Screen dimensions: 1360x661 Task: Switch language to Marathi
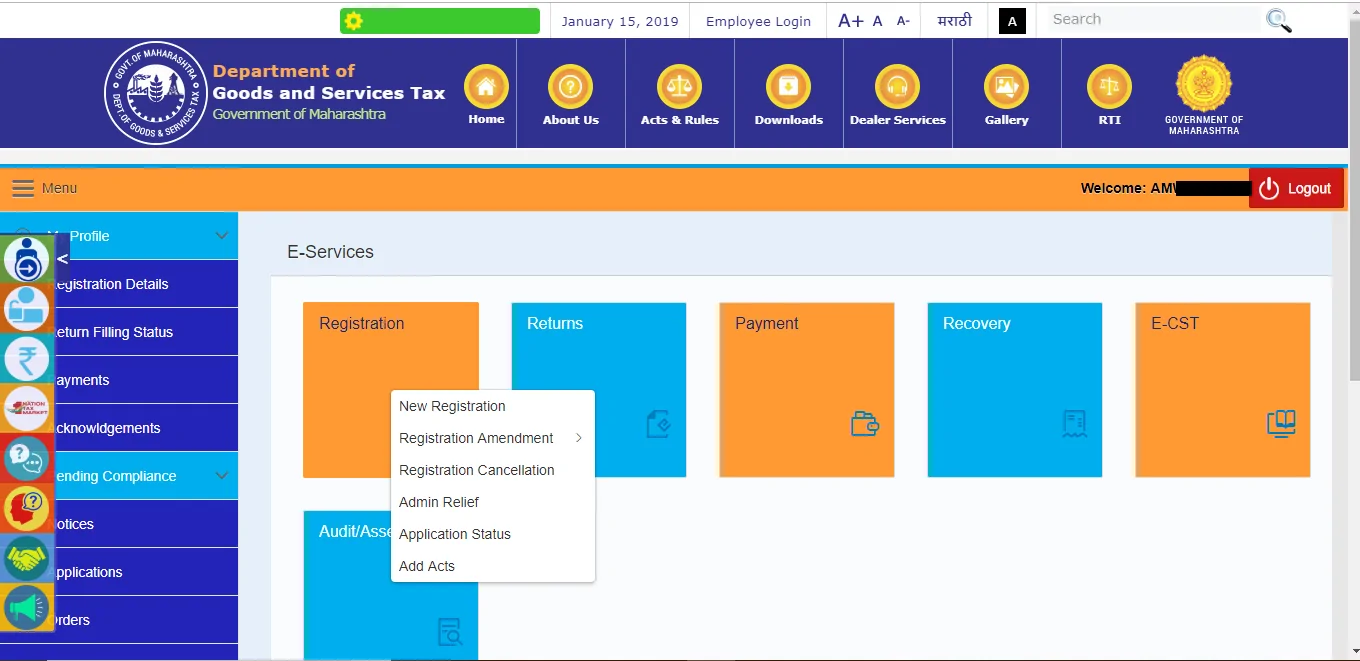[954, 20]
